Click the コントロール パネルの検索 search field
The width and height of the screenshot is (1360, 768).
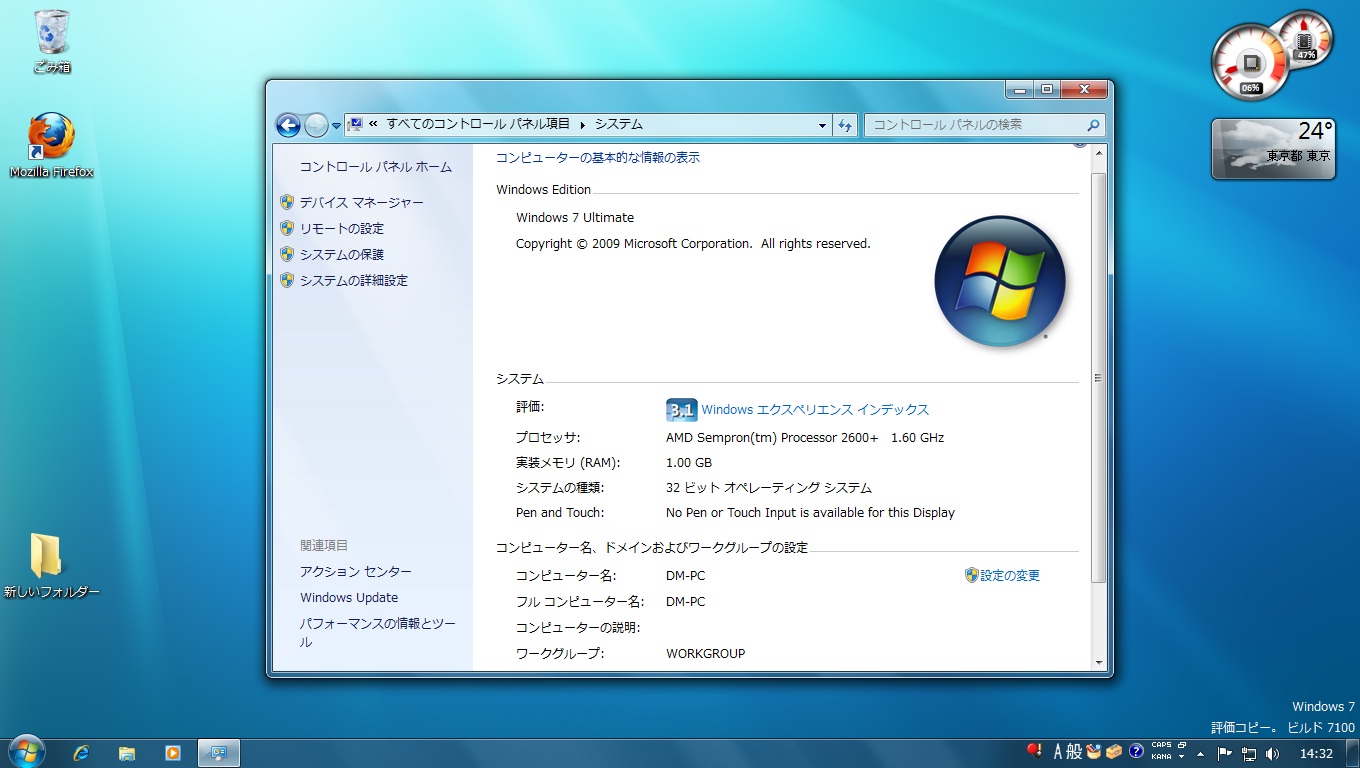point(984,125)
